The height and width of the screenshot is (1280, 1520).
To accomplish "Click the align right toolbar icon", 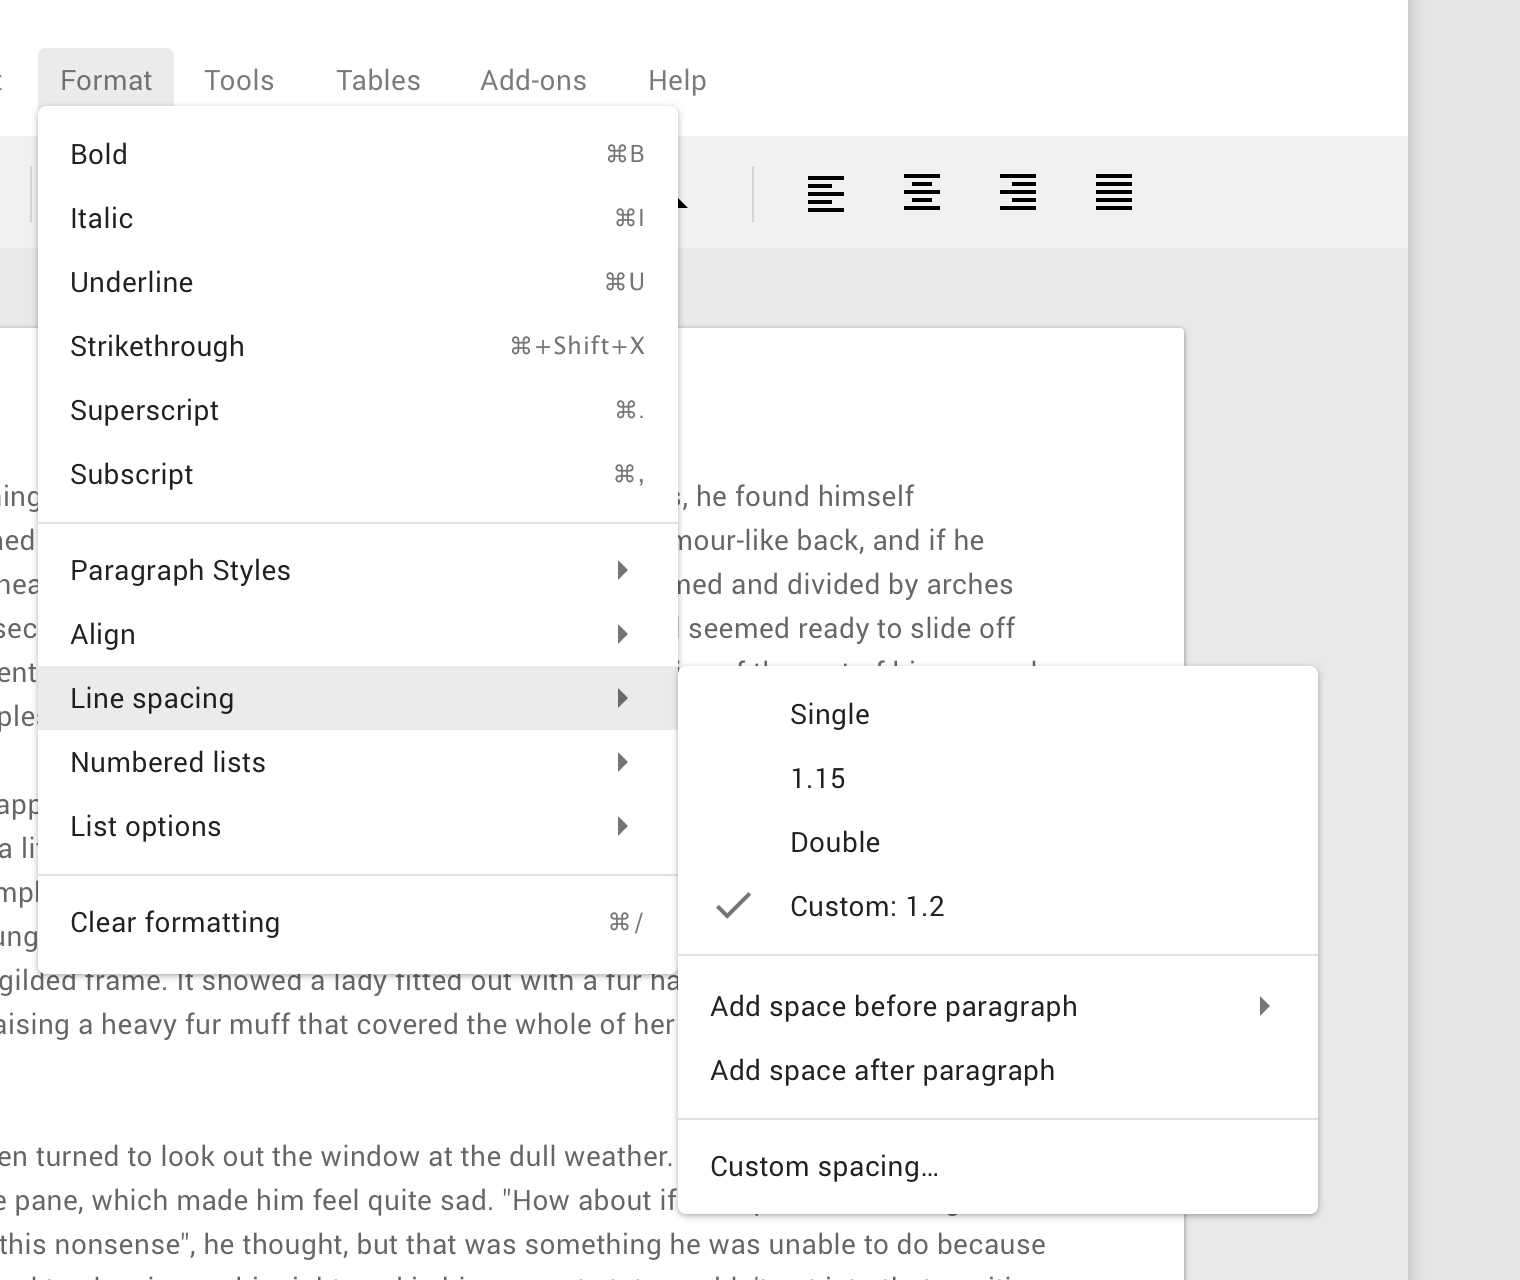I will [x=1017, y=193].
